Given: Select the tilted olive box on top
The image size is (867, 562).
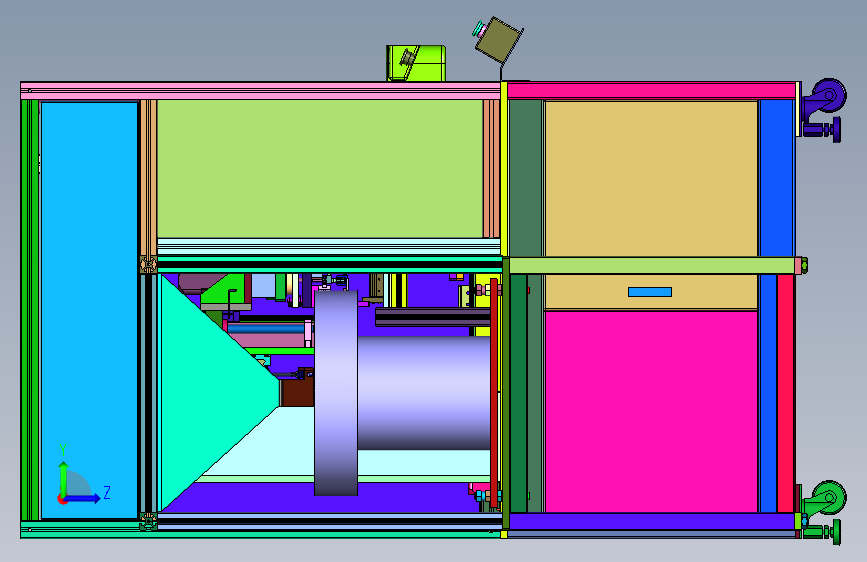Looking at the screenshot, I should pyautogui.click(x=499, y=40).
